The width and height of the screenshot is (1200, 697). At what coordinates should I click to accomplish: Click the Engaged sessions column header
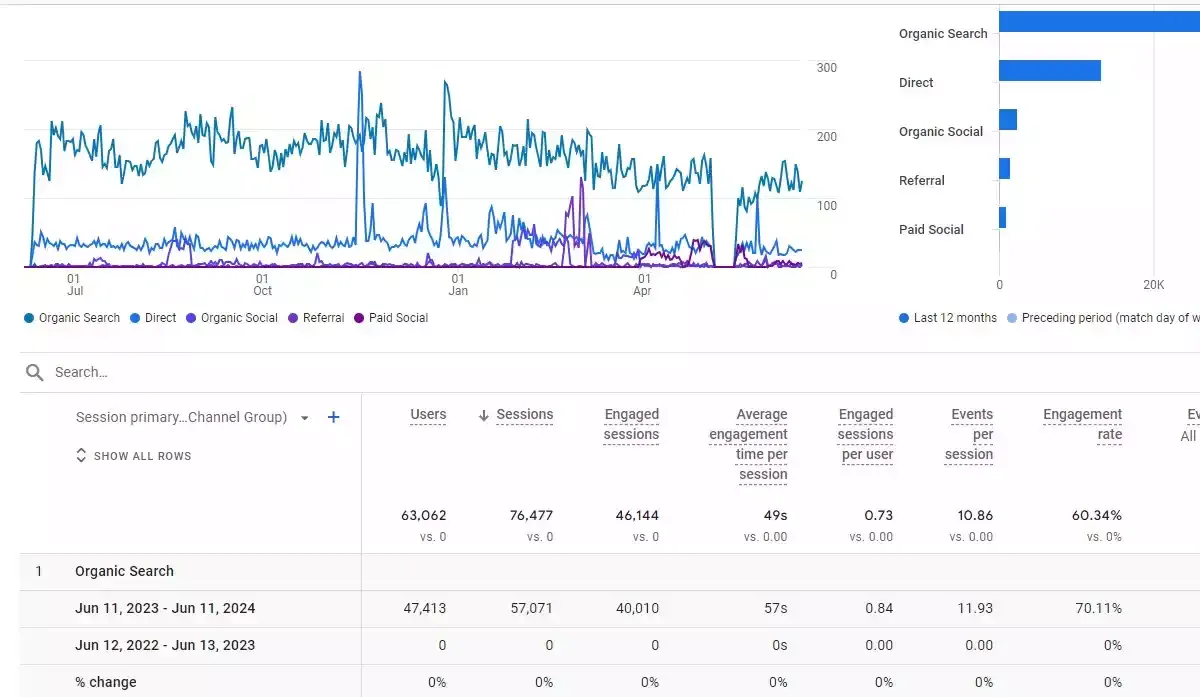pyautogui.click(x=631, y=425)
